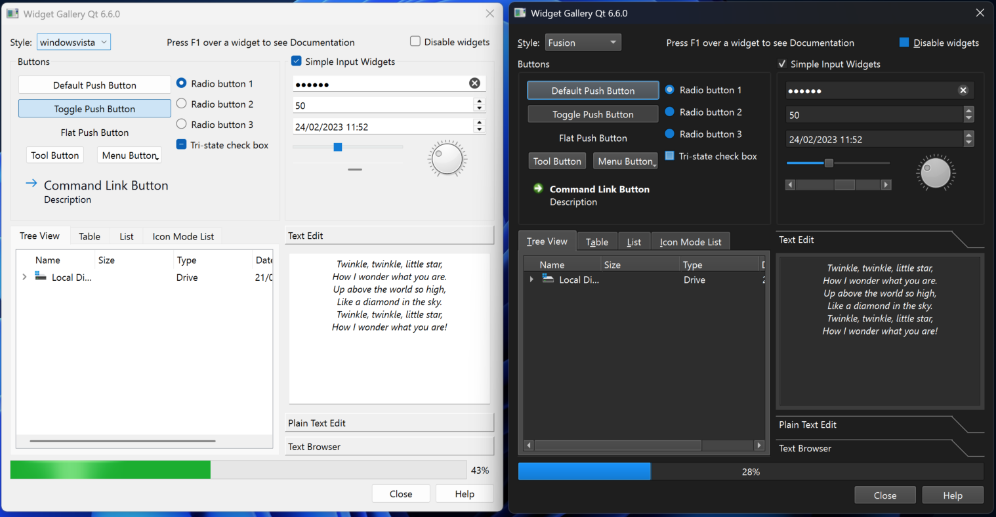The height and width of the screenshot is (517, 996).
Task: Click the green arrow icon of the dark Command Link Button
Action: [x=537, y=188]
